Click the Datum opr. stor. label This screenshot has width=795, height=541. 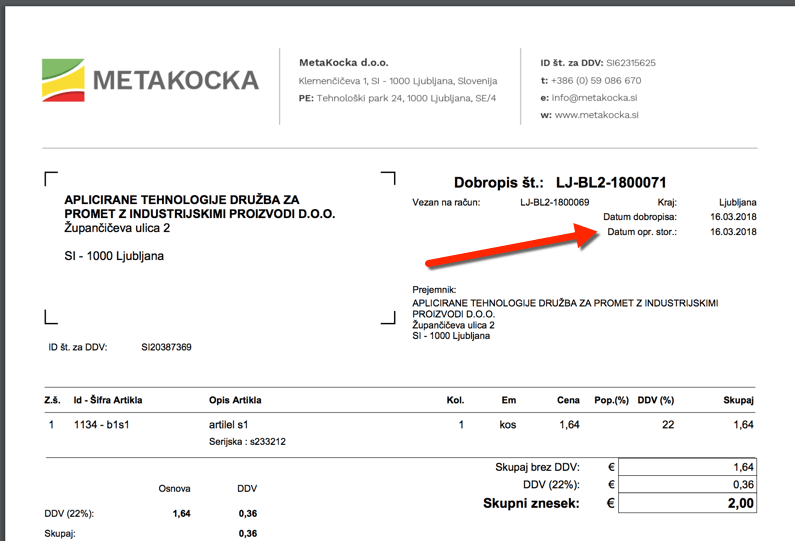click(642, 232)
